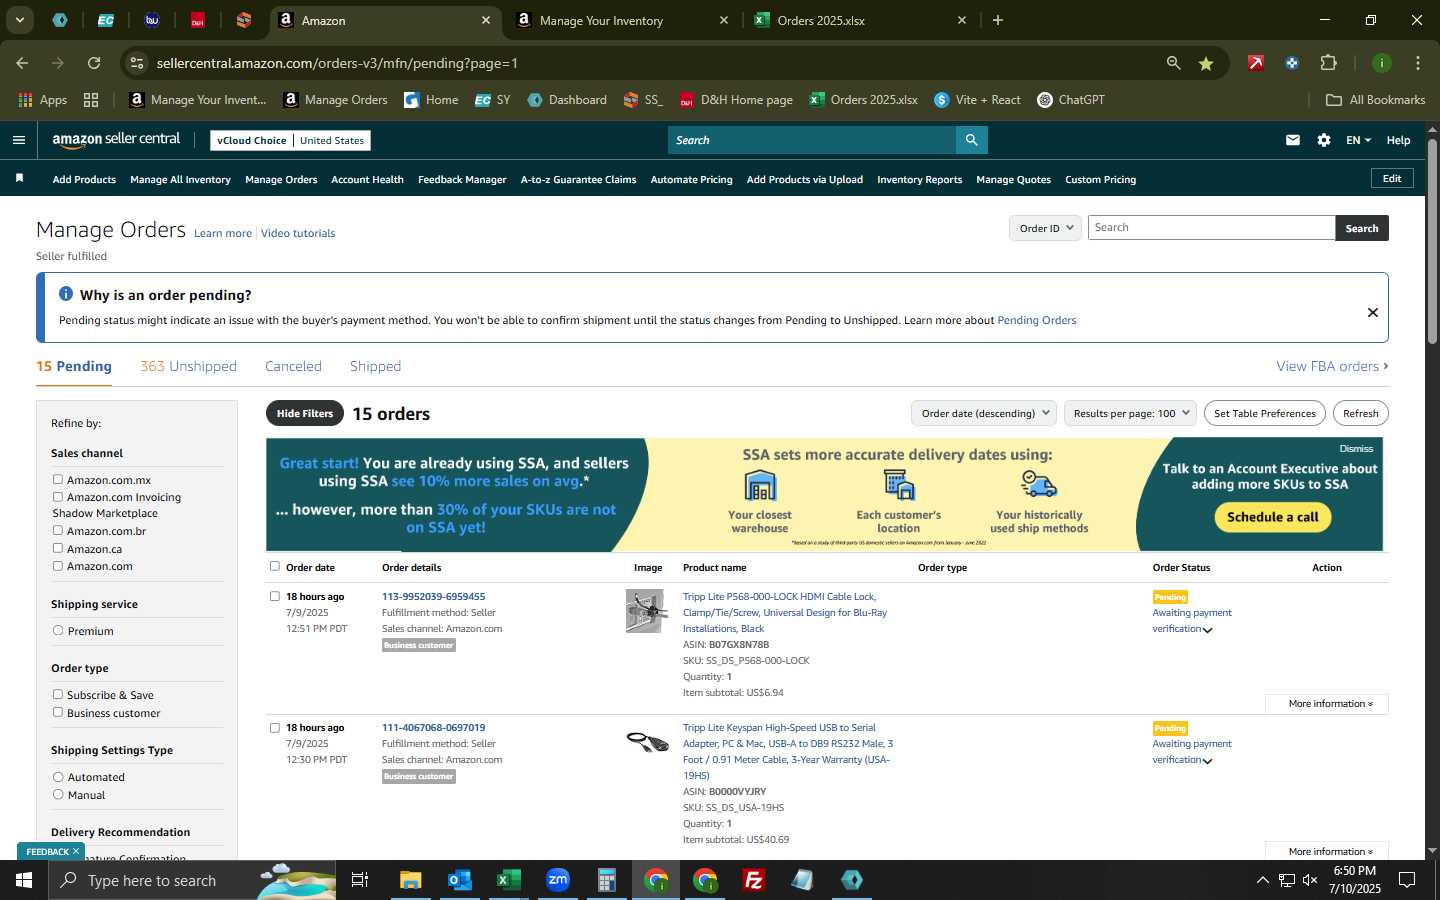Open the Seller Central hamburger menu
This screenshot has height=900, width=1440.
[x=18, y=140]
